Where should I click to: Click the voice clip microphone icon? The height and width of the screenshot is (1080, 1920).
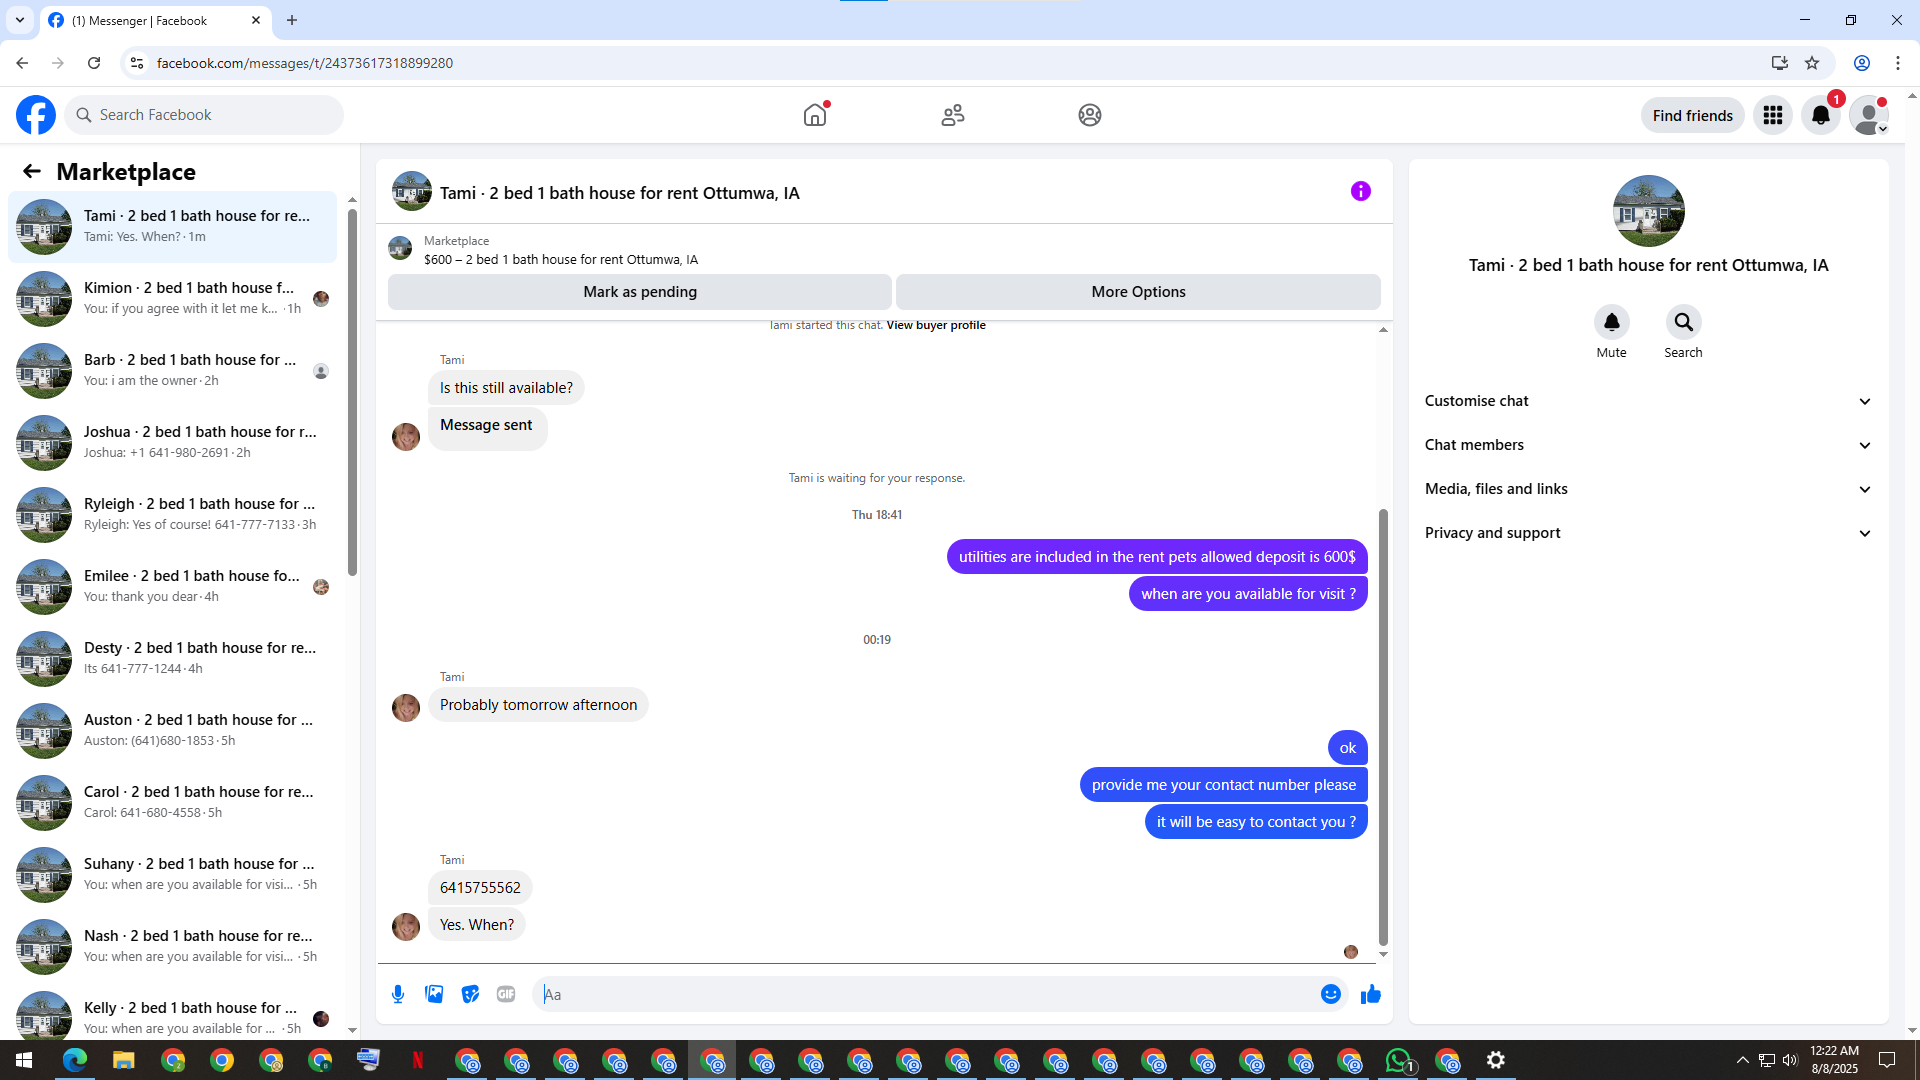tap(398, 994)
